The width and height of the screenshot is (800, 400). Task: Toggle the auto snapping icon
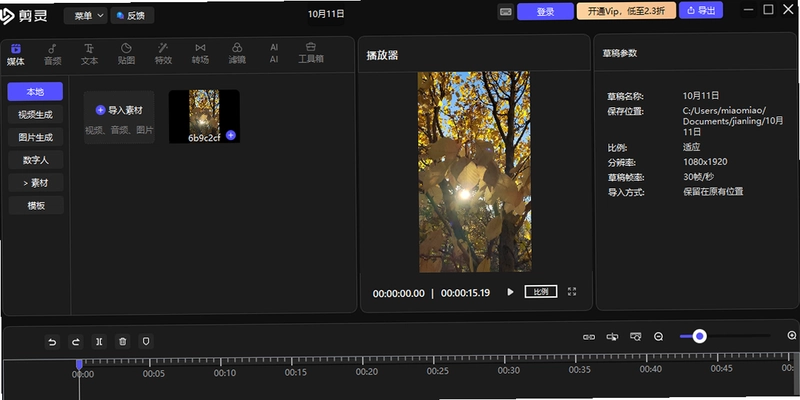pyautogui.click(x=612, y=337)
